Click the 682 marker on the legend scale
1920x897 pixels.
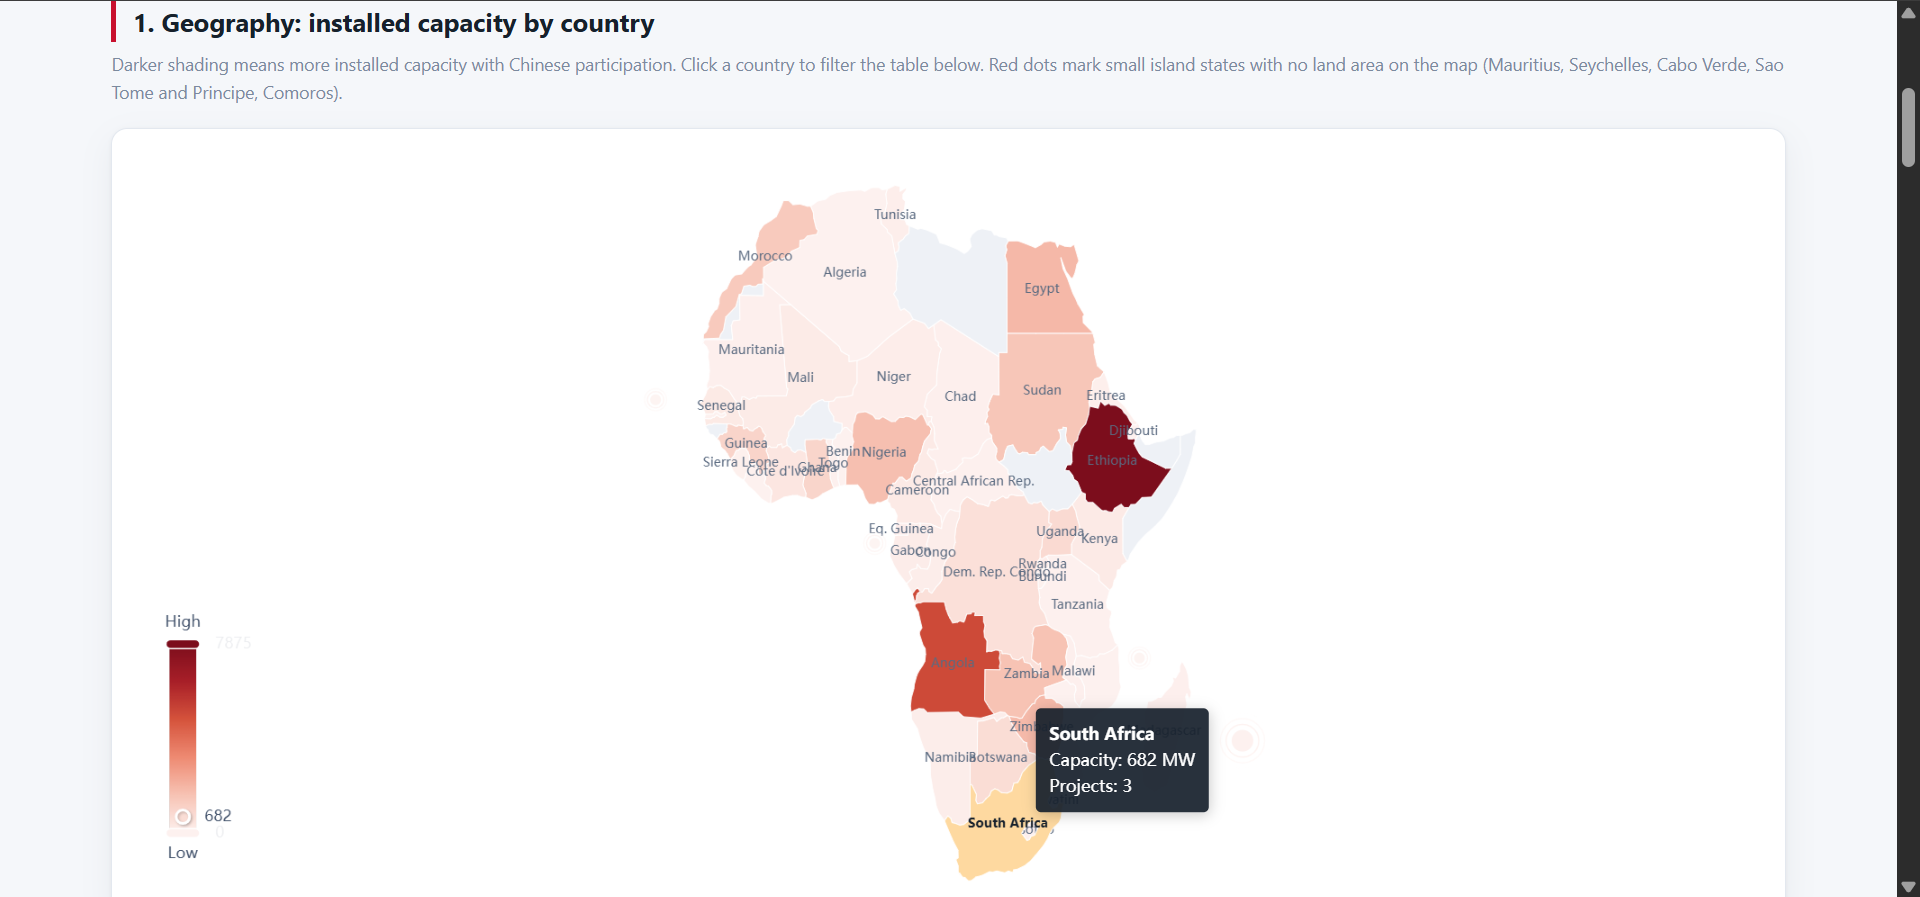pos(183,817)
